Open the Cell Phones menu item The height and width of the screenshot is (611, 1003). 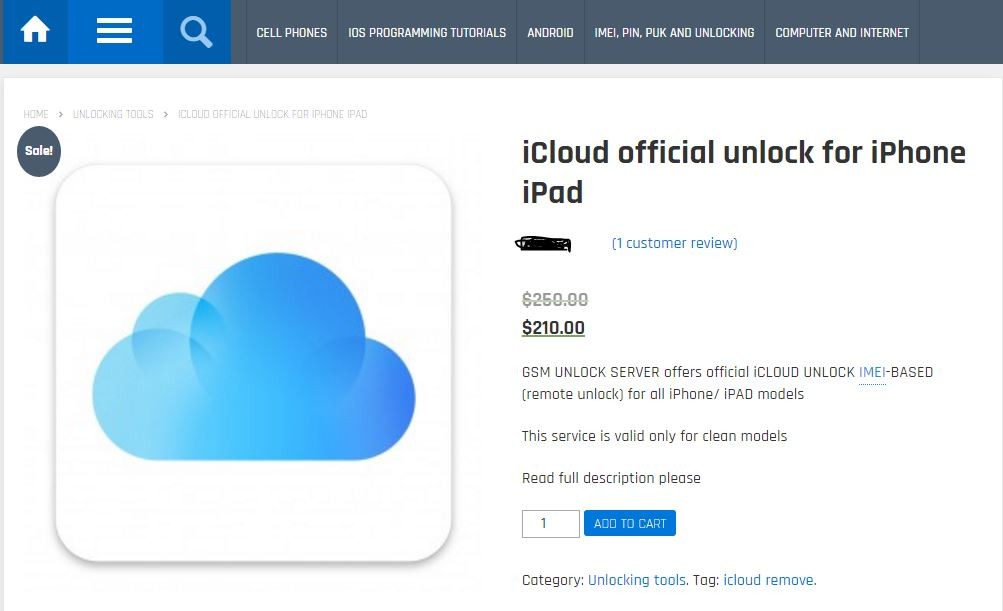coord(292,33)
